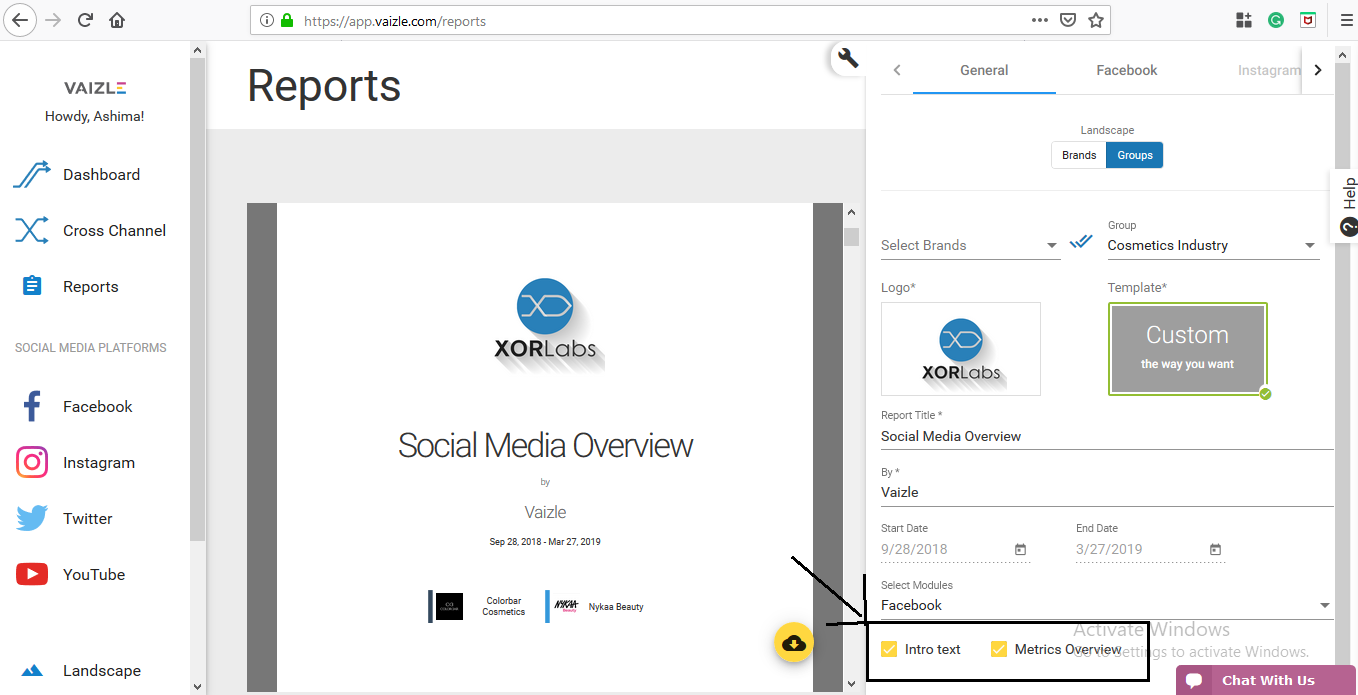The height and width of the screenshot is (695, 1358).
Task: Toggle the Intro text checkbox
Action: coord(889,649)
